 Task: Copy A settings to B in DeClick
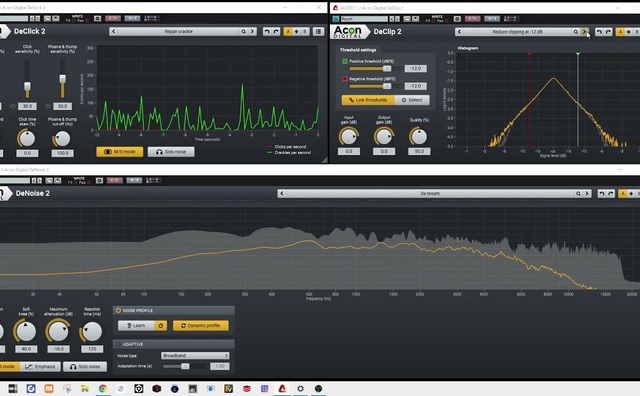pos(296,31)
